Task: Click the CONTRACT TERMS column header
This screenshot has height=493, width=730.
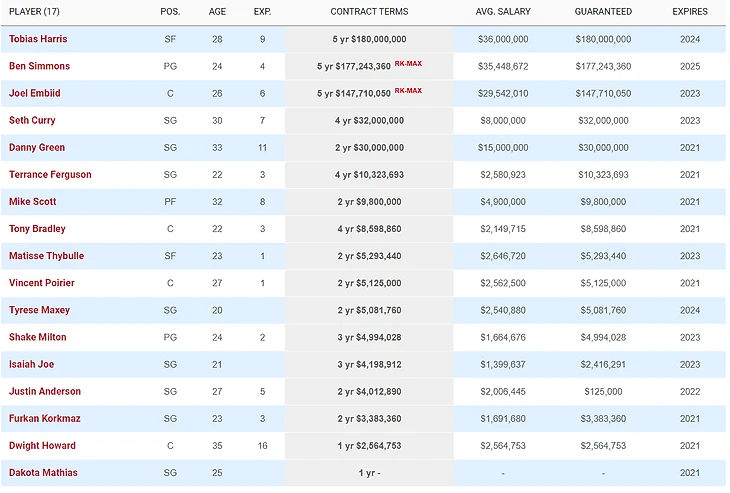Action: (x=368, y=12)
